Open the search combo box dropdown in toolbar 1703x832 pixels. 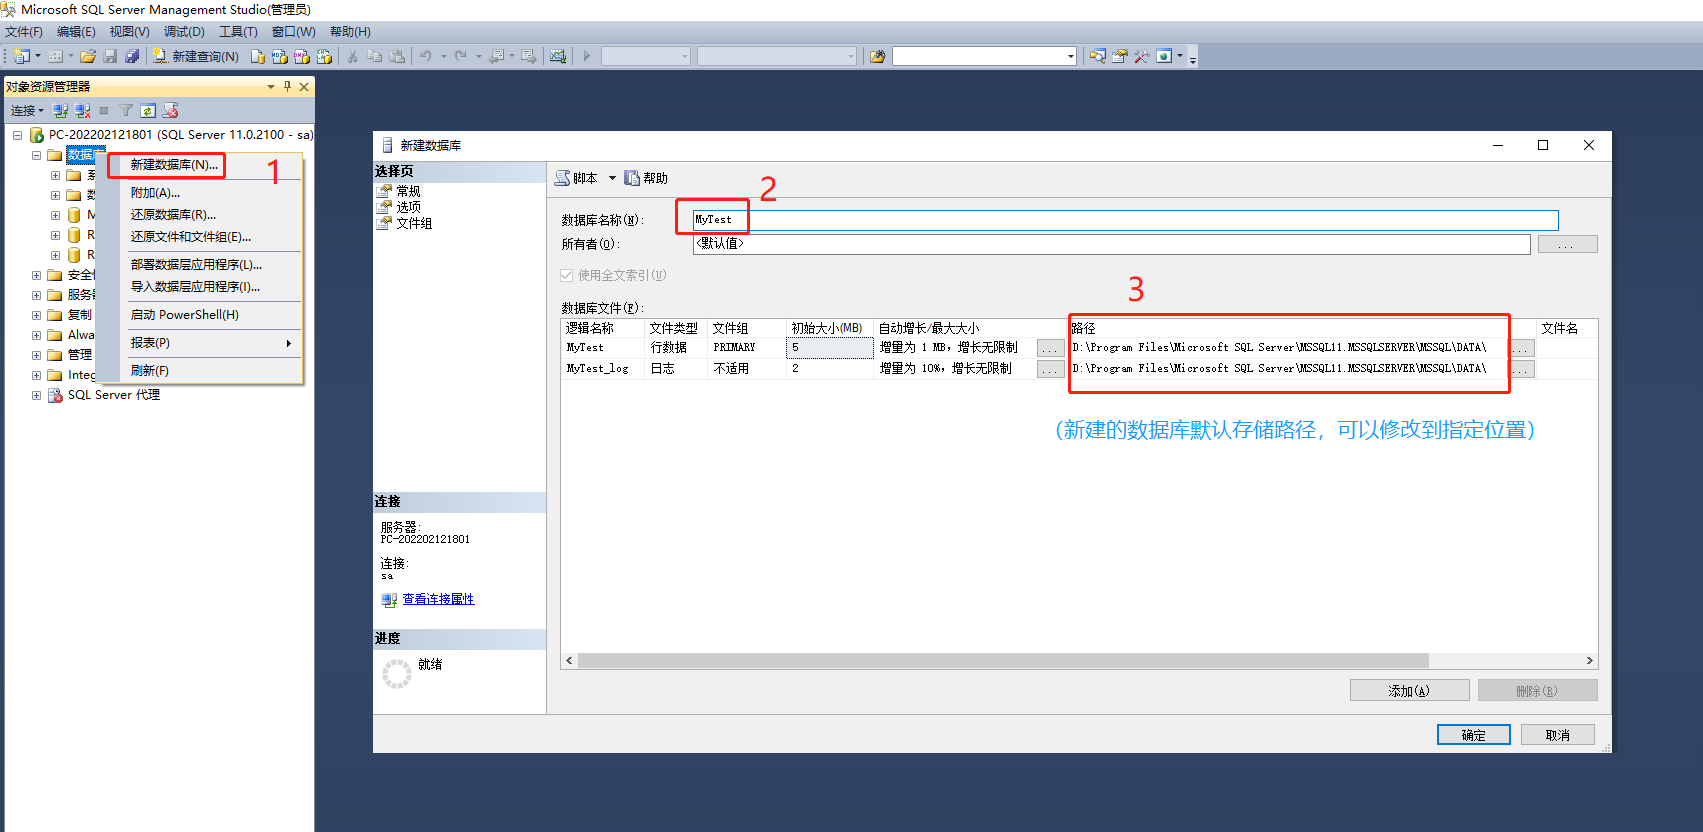[1070, 56]
